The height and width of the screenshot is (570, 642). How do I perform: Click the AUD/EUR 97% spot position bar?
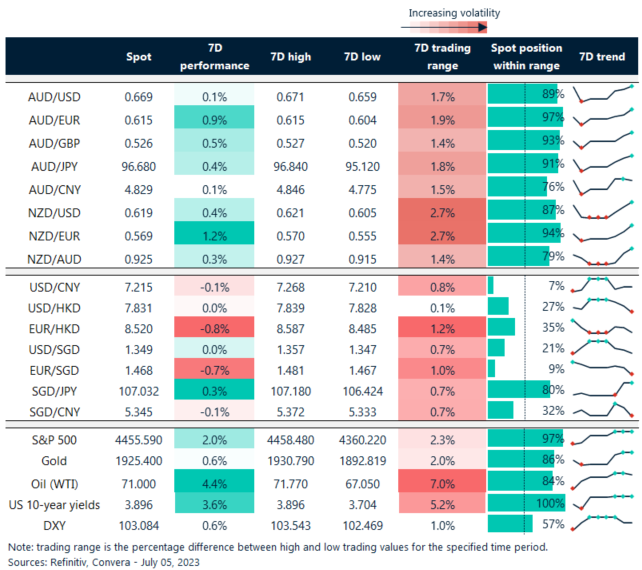tap(524, 119)
